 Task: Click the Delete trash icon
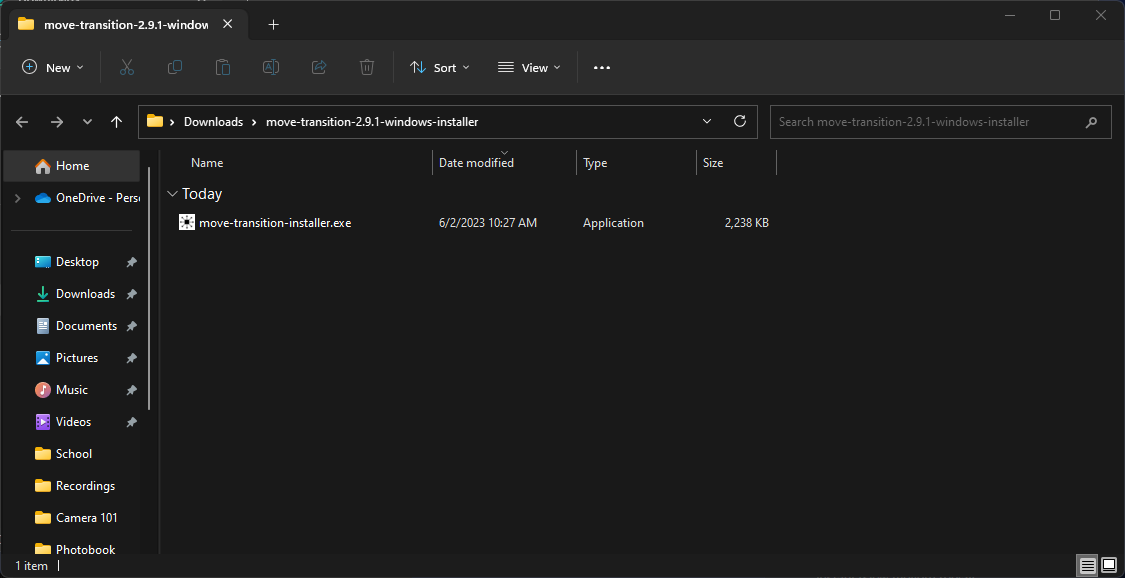[366, 67]
